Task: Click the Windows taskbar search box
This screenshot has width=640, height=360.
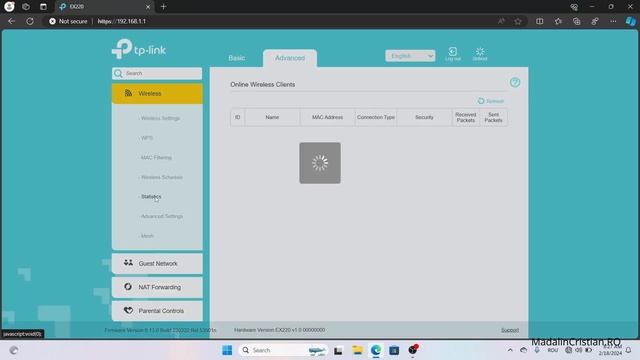Action: (283, 350)
